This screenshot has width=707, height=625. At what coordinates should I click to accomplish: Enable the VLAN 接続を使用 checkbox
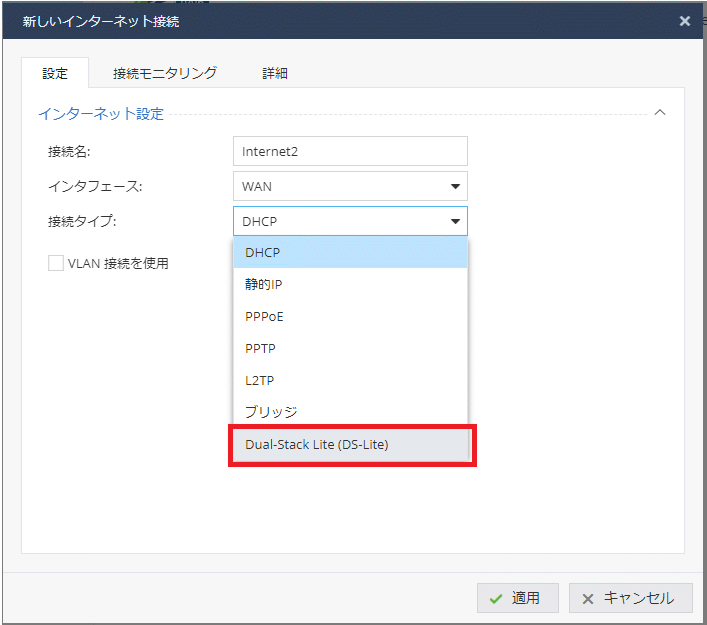pos(56,263)
